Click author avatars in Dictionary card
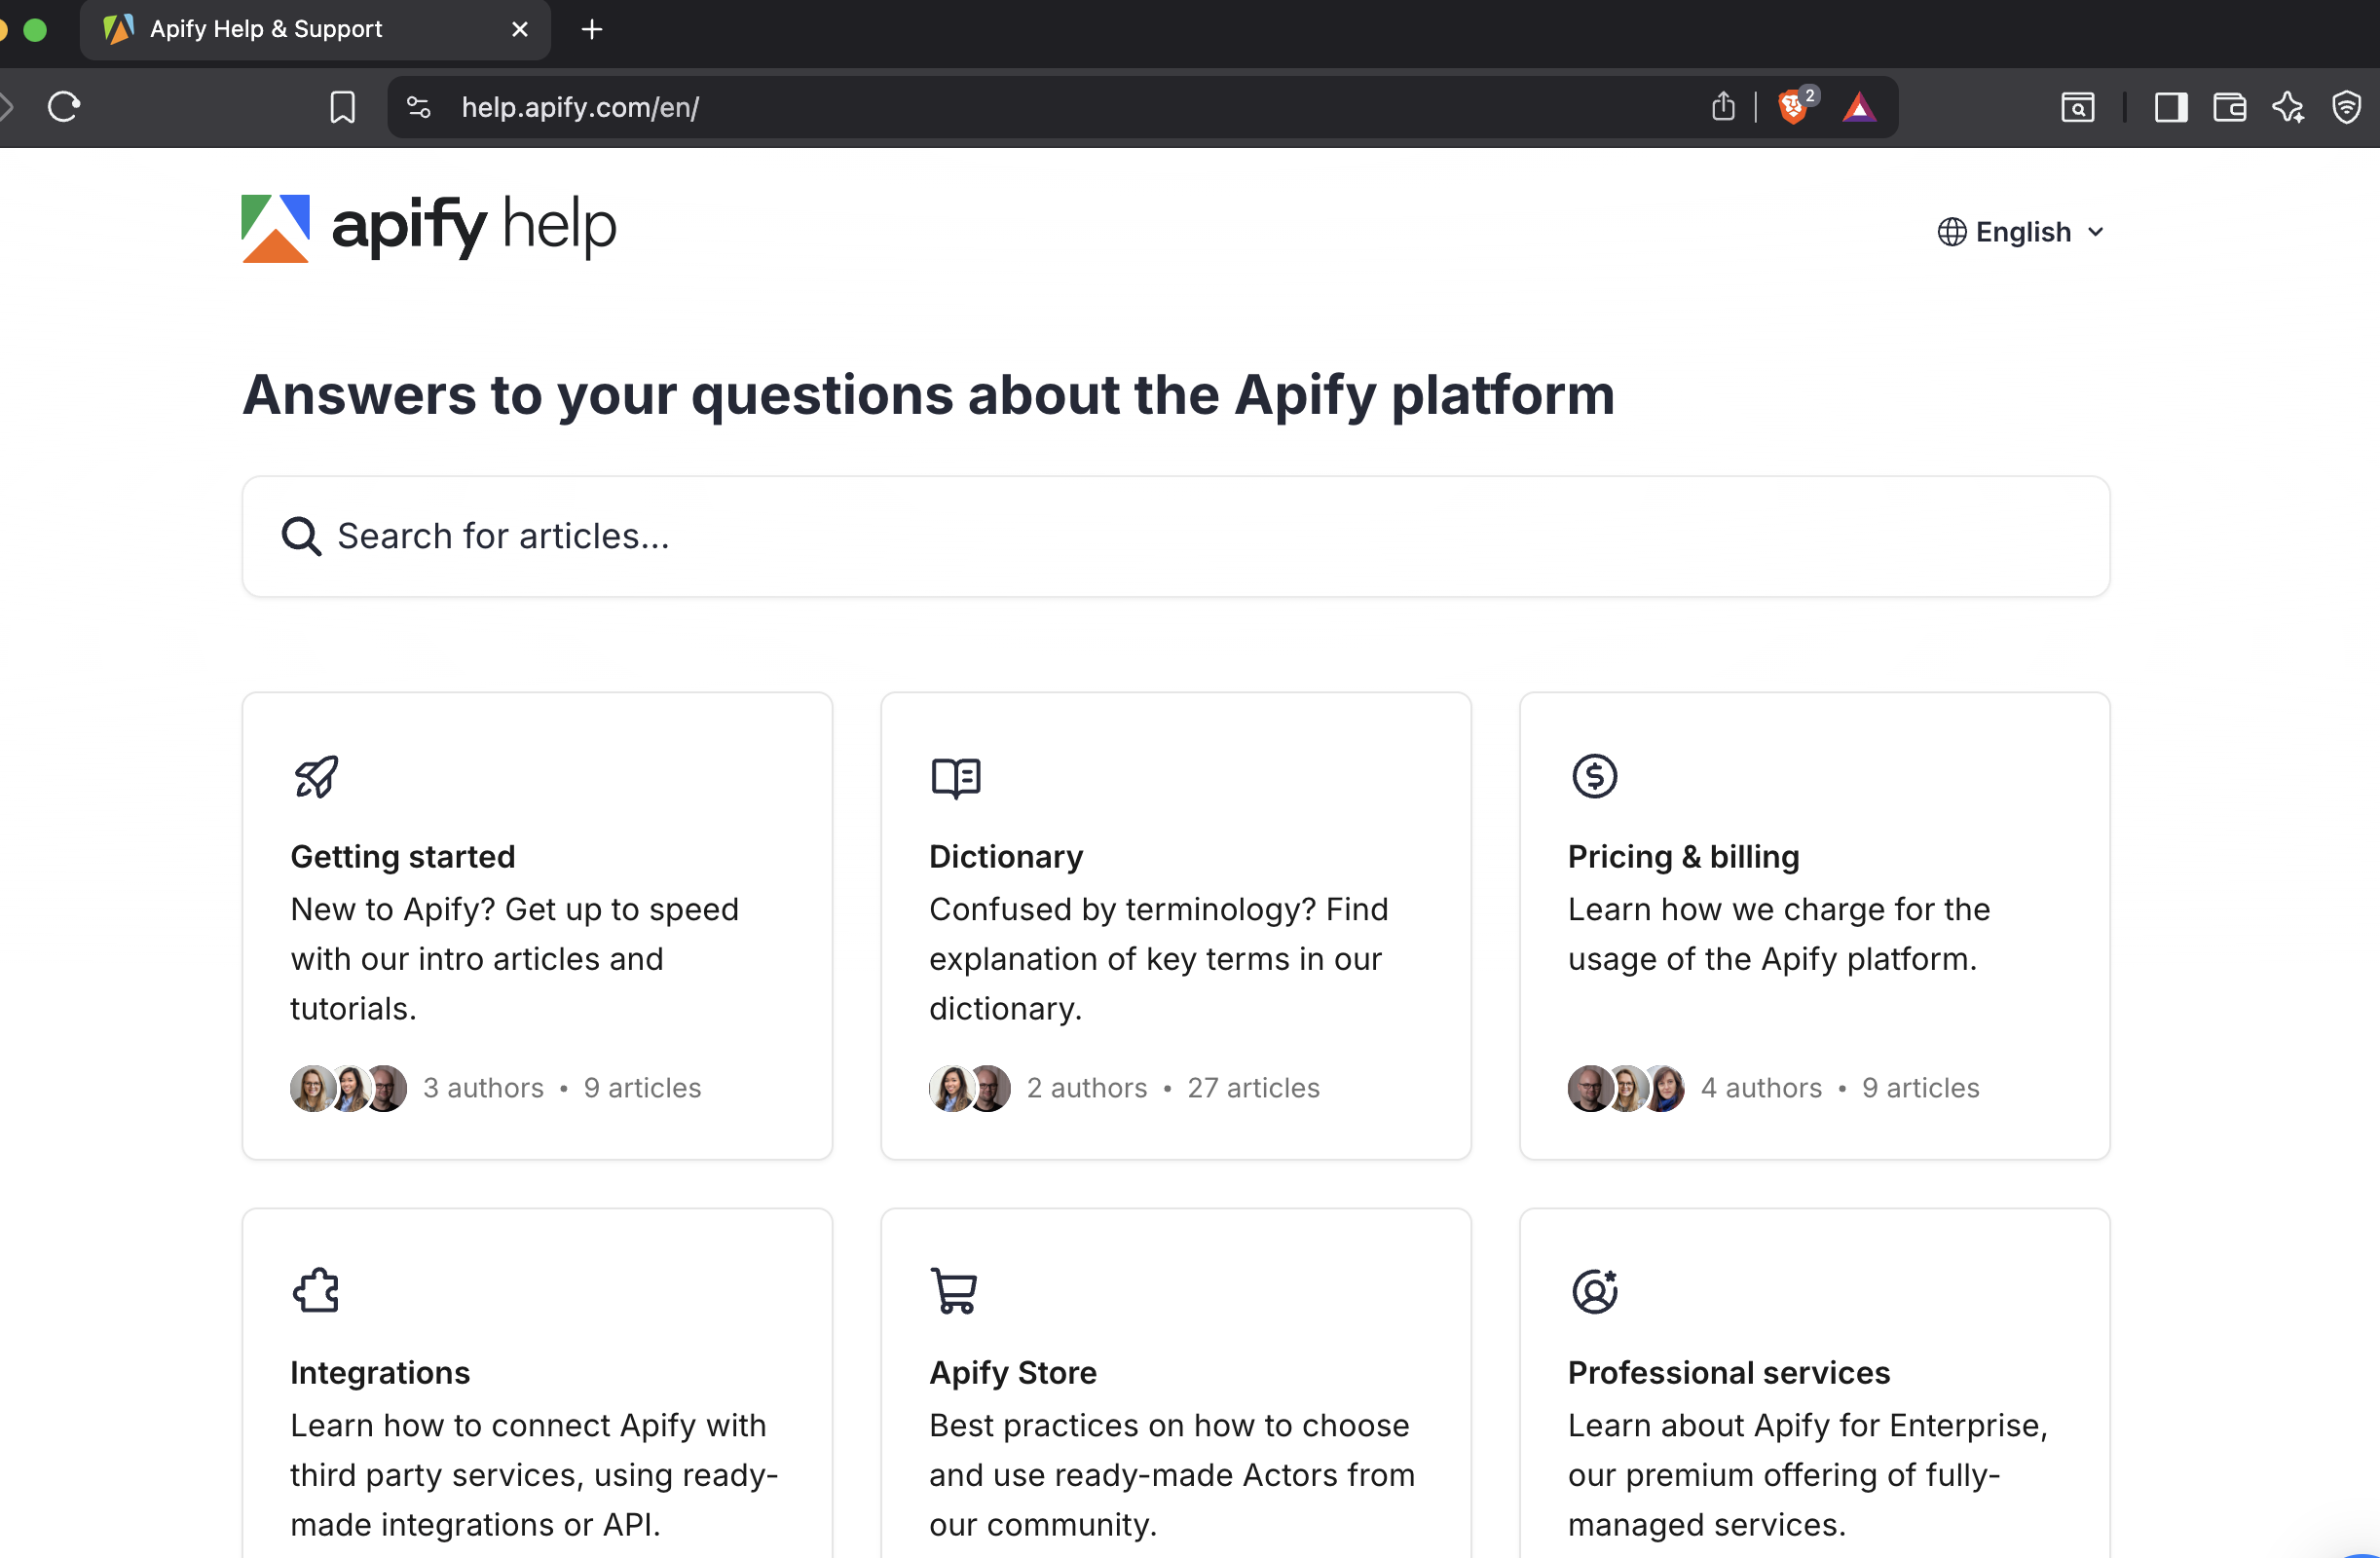 [x=969, y=1088]
